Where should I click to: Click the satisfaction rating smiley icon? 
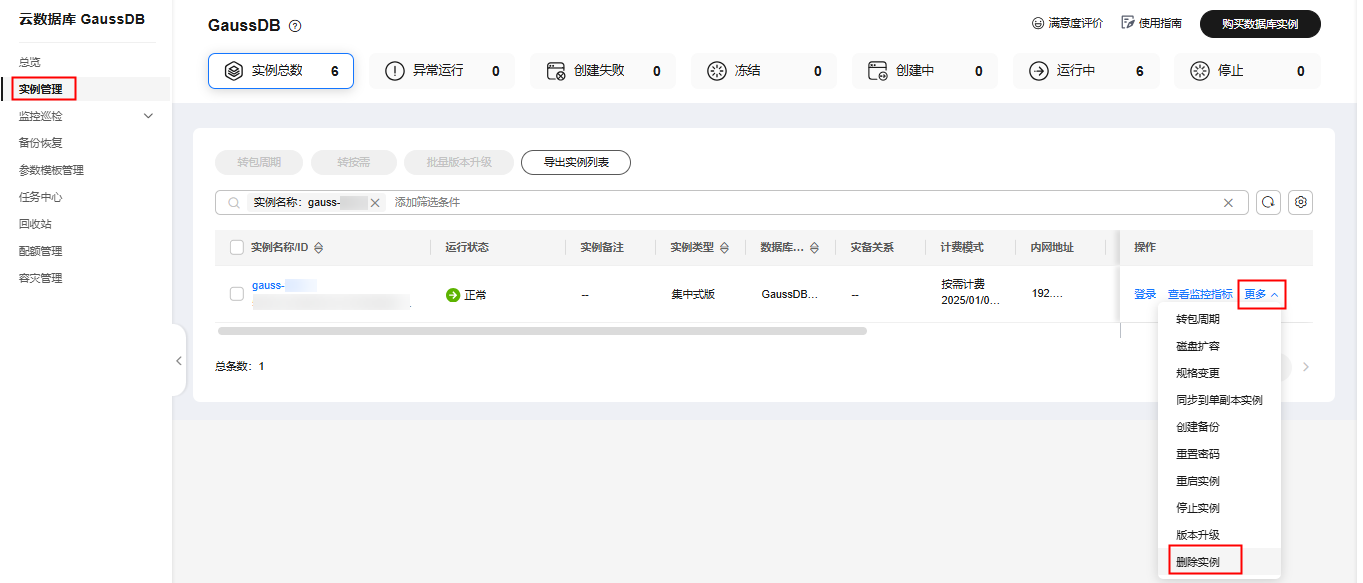point(1037,23)
